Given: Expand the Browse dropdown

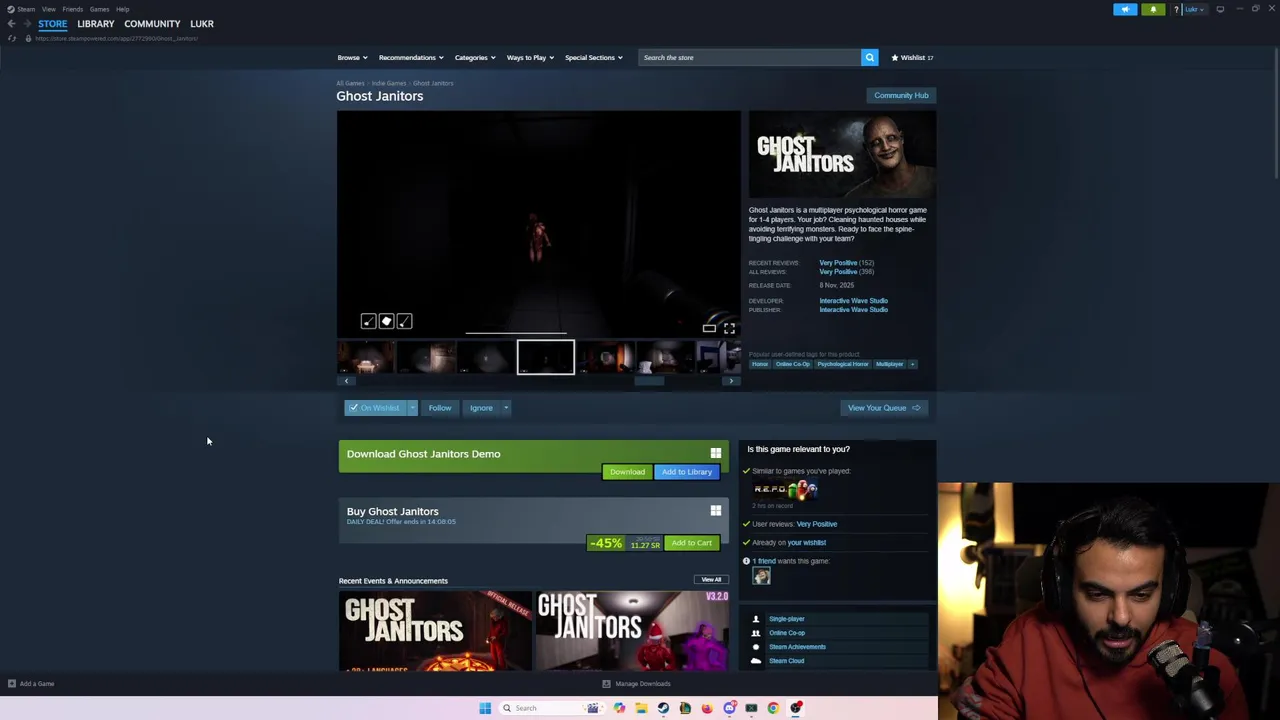Looking at the screenshot, I should (352, 58).
